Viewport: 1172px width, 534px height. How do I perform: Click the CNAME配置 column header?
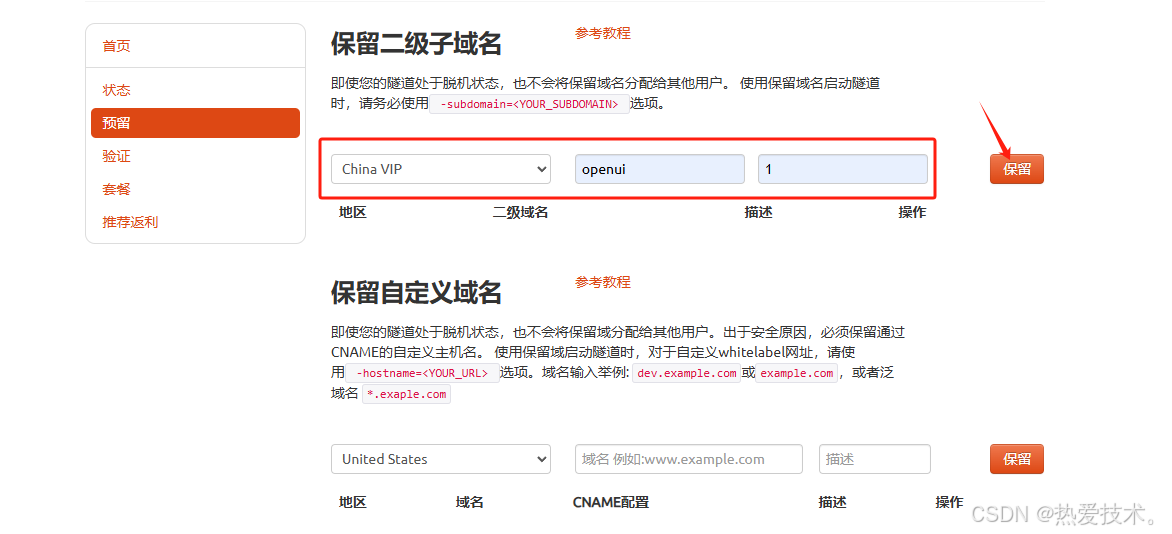click(x=611, y=503)
